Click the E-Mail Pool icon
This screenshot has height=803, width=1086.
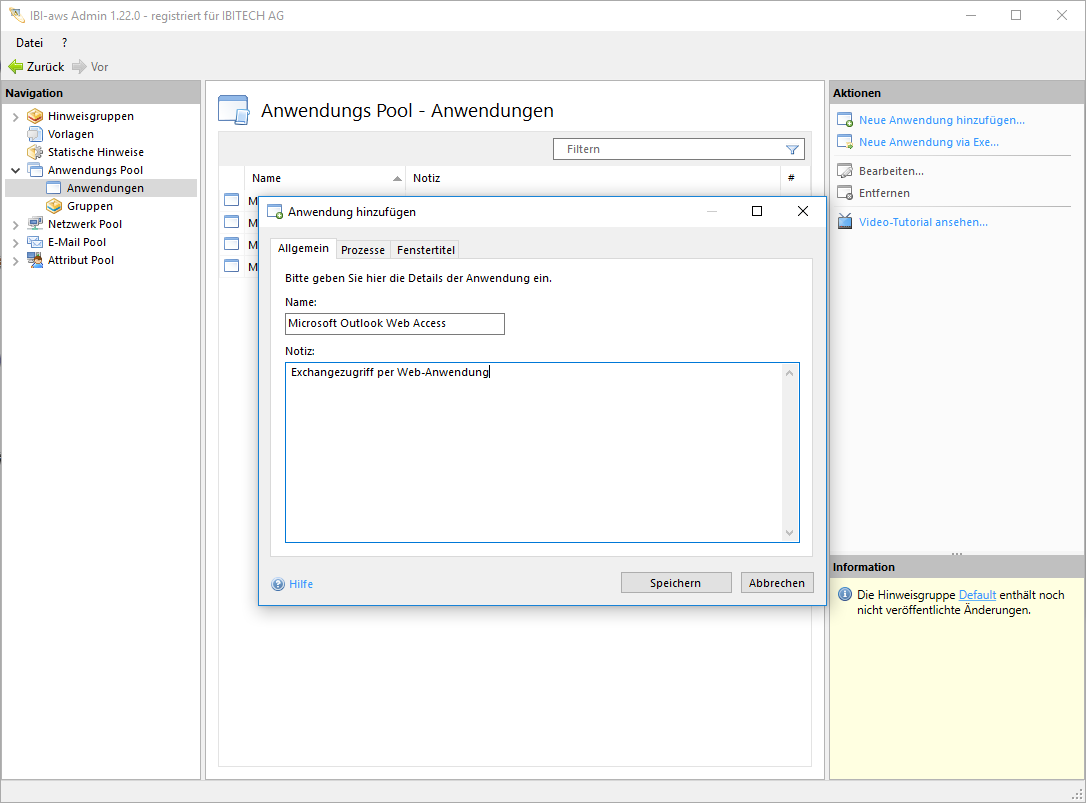[35, 242]
